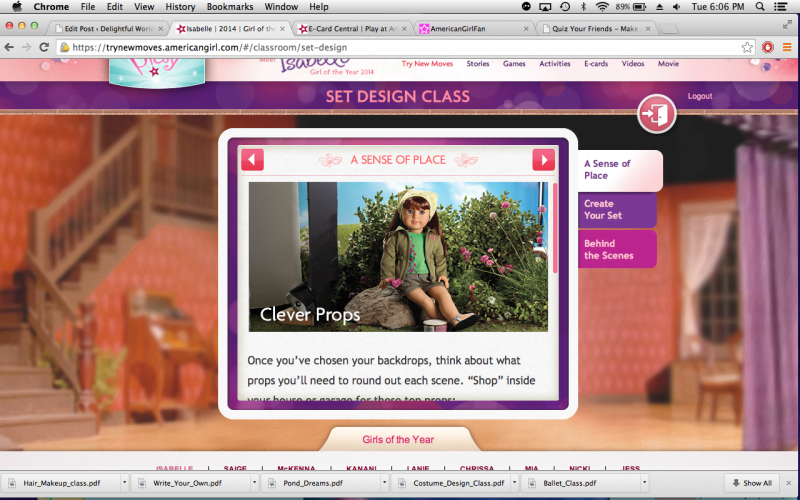
Task: Click the AirPlay display icon in menu bar
Action: point(545,7)
